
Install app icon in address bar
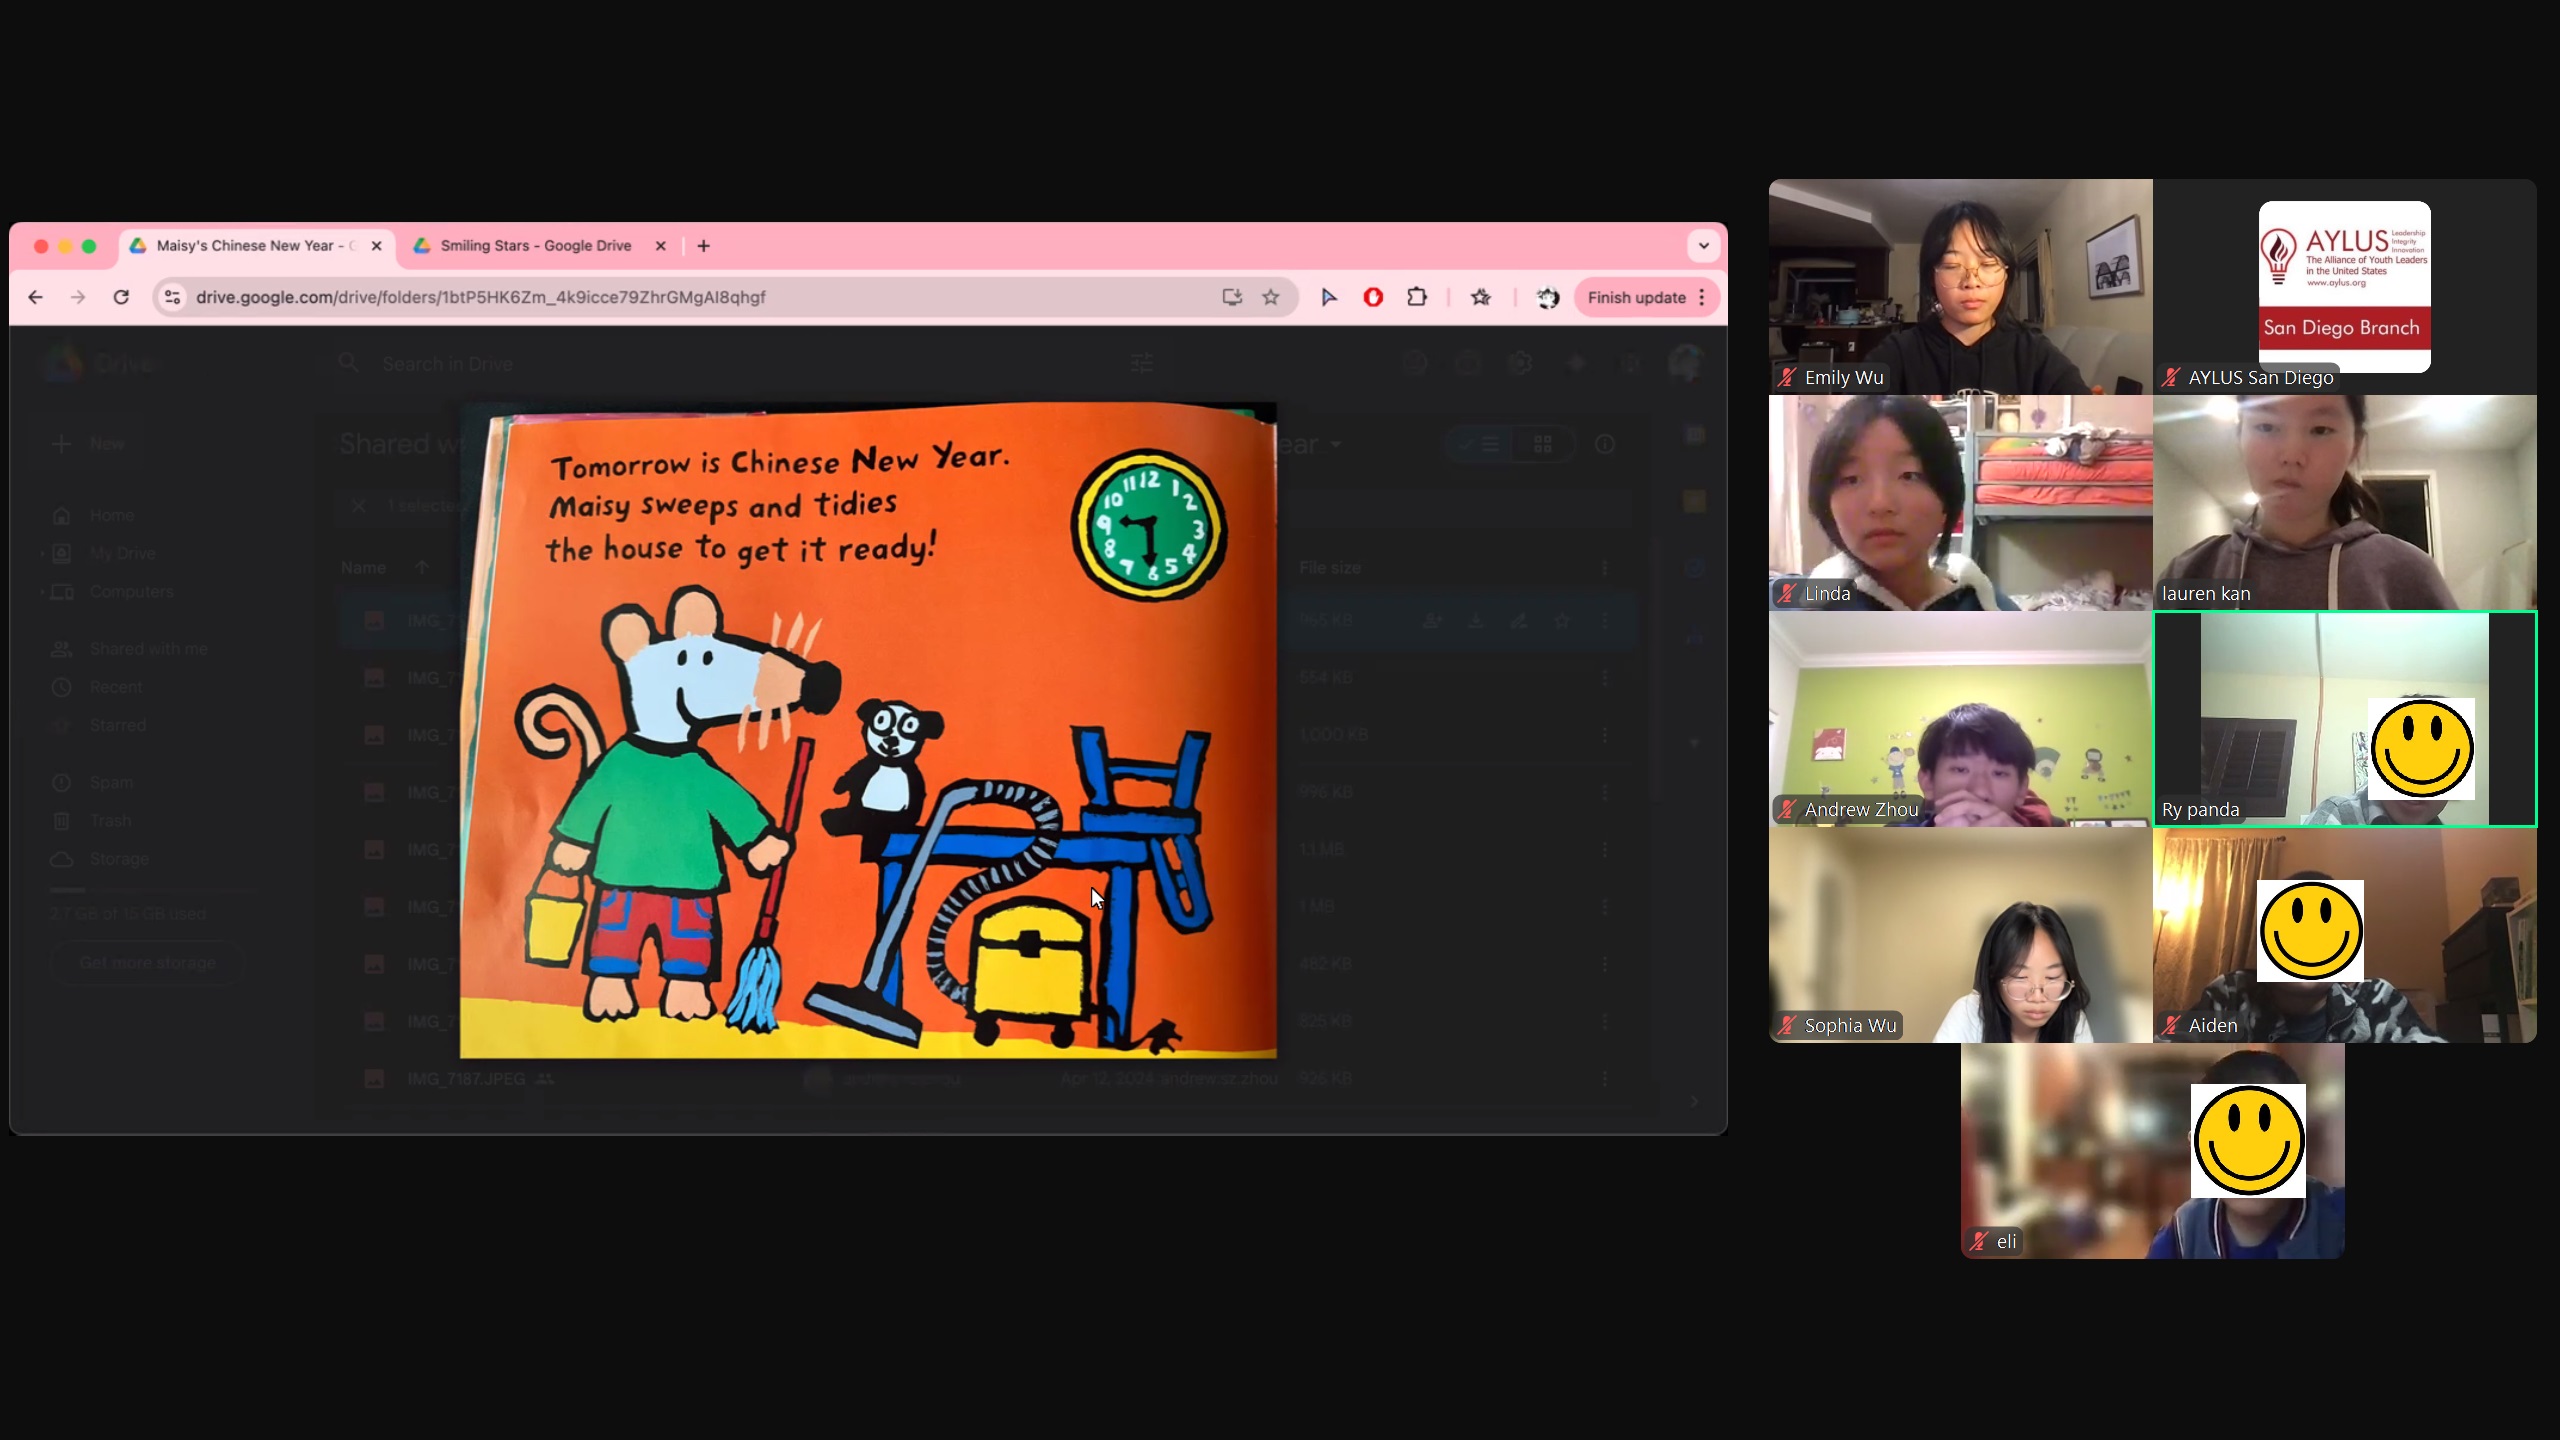(x=1232, y=297)
